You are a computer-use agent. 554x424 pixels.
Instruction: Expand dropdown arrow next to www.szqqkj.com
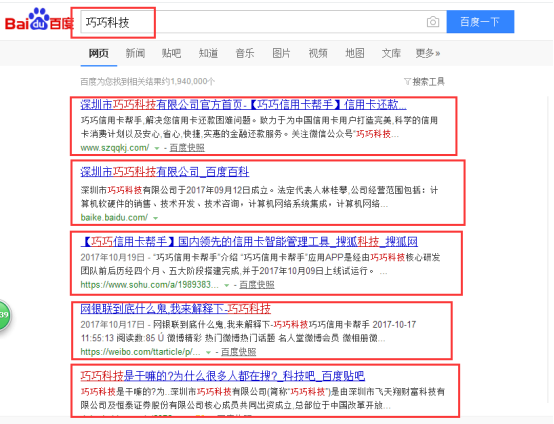click(x=157, y=148)
